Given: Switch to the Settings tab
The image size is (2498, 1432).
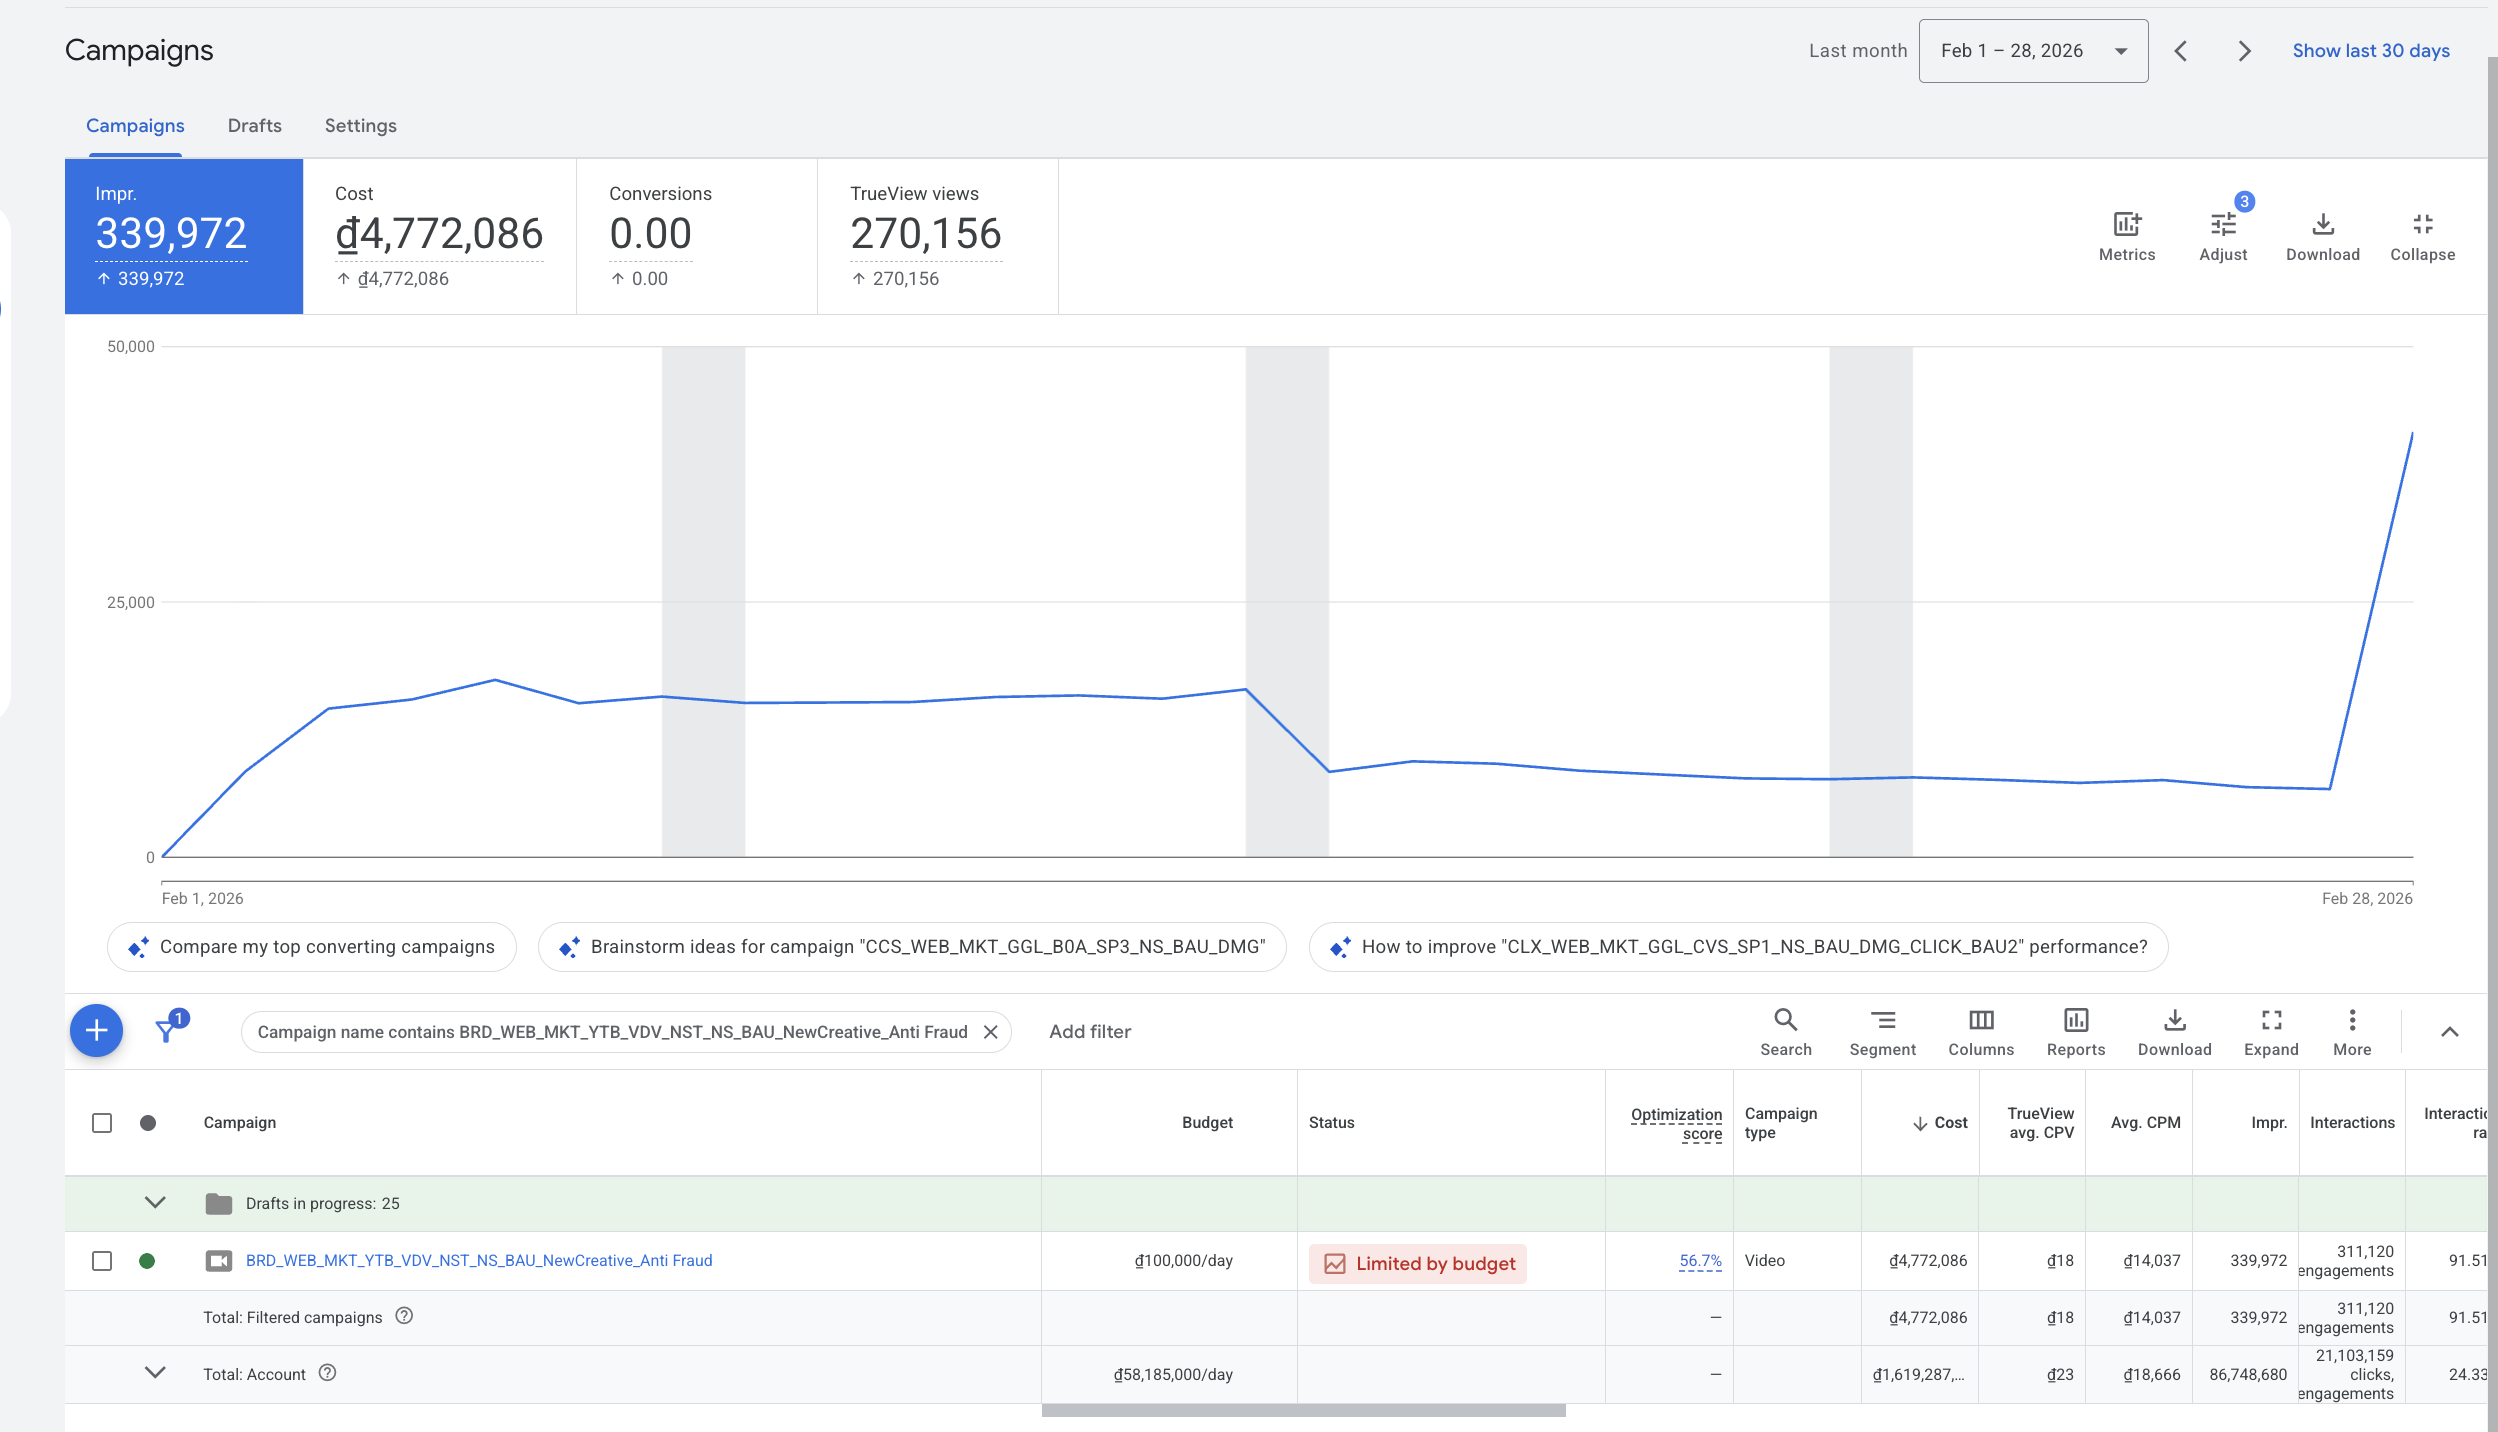Looking at the screenshot, I should pos(360,126).
